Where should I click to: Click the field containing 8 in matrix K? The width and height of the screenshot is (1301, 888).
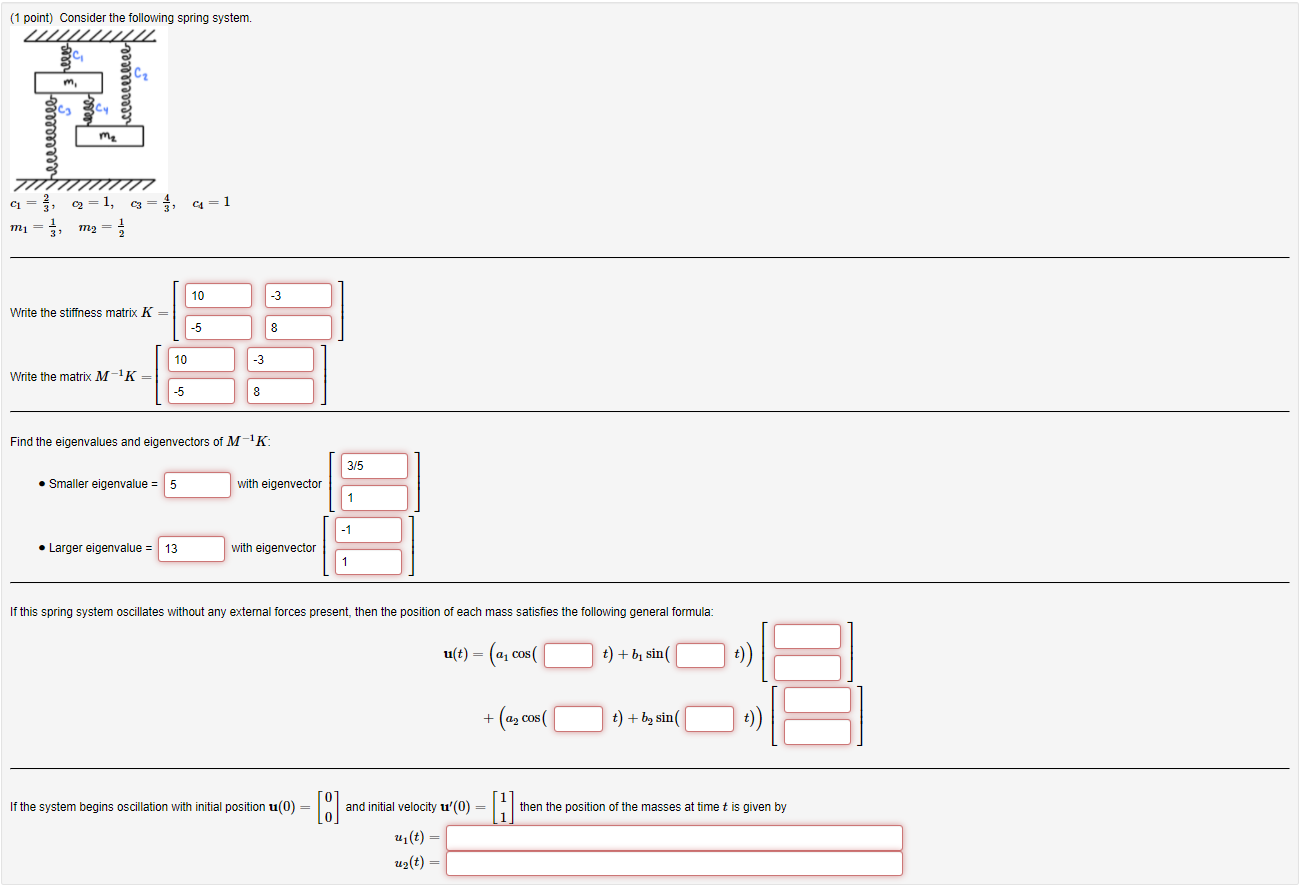click(299, 327)
